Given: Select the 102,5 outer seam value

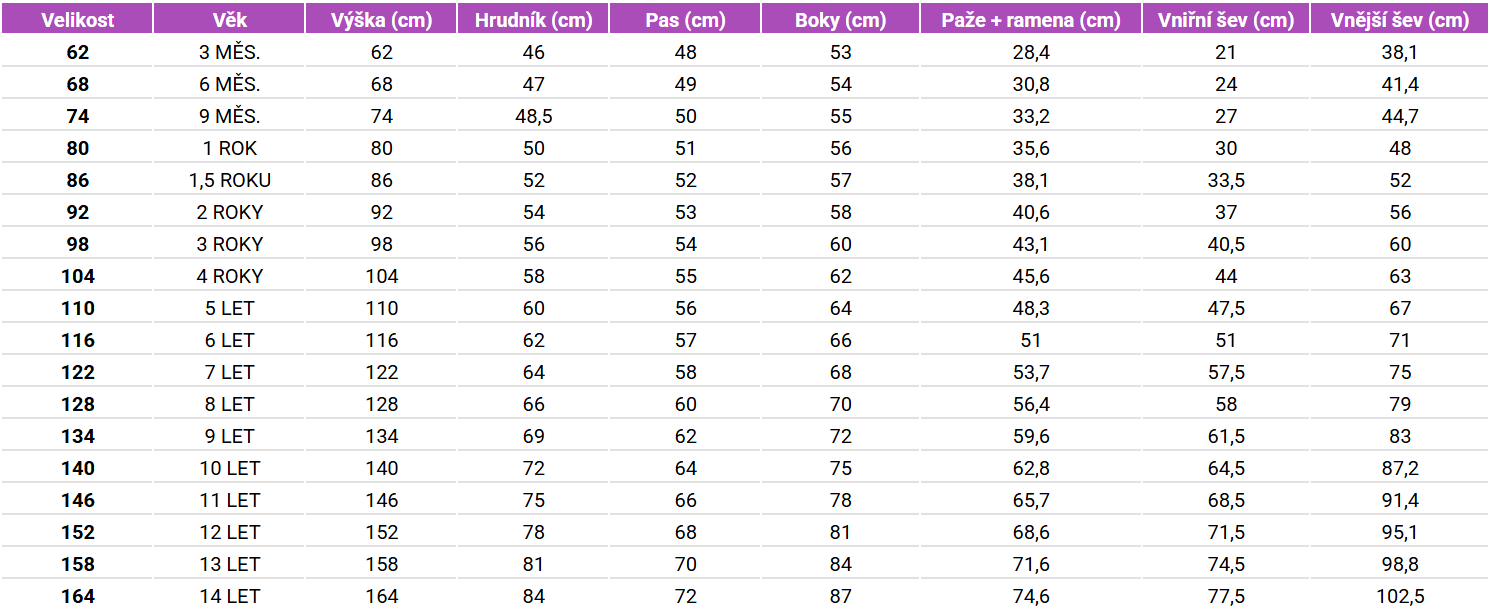Looking at the screenshot, I should pyautogui.click(x=1400, y=596).
